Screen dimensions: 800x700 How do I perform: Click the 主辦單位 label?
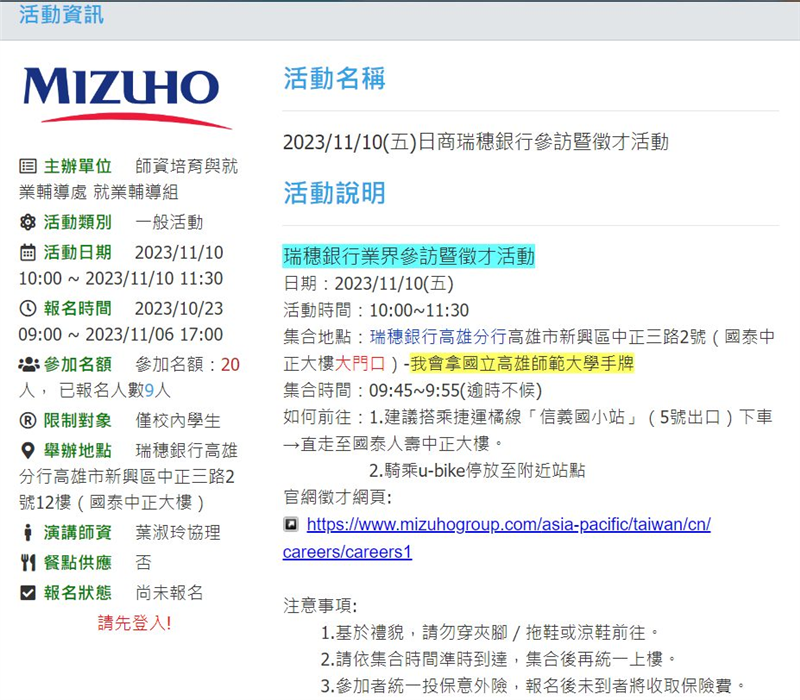tap(78, 166)
